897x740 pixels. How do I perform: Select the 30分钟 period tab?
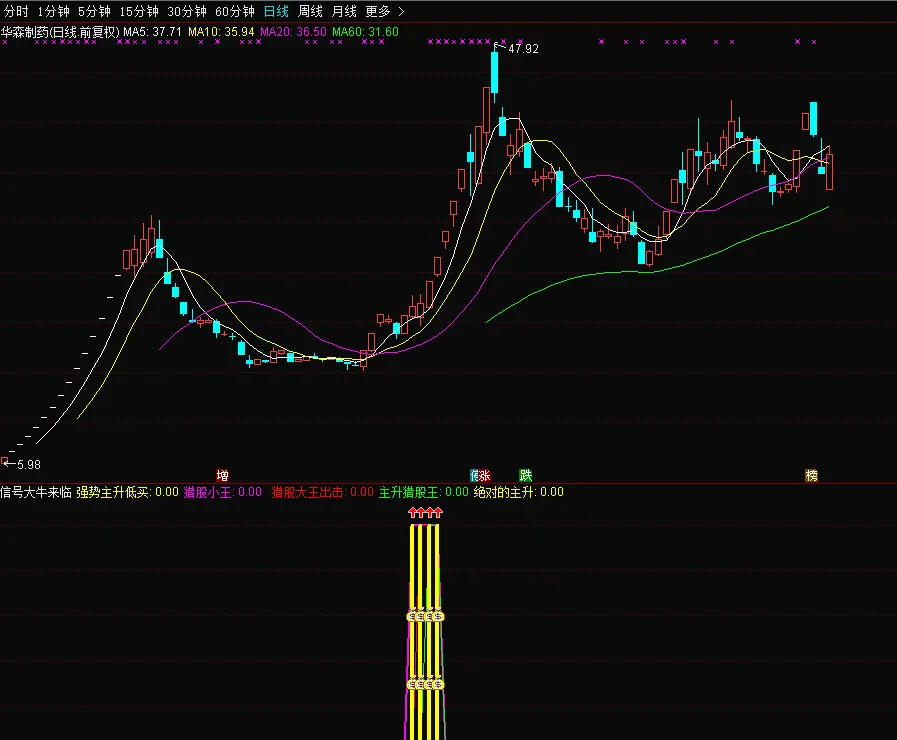coord(187,11)
